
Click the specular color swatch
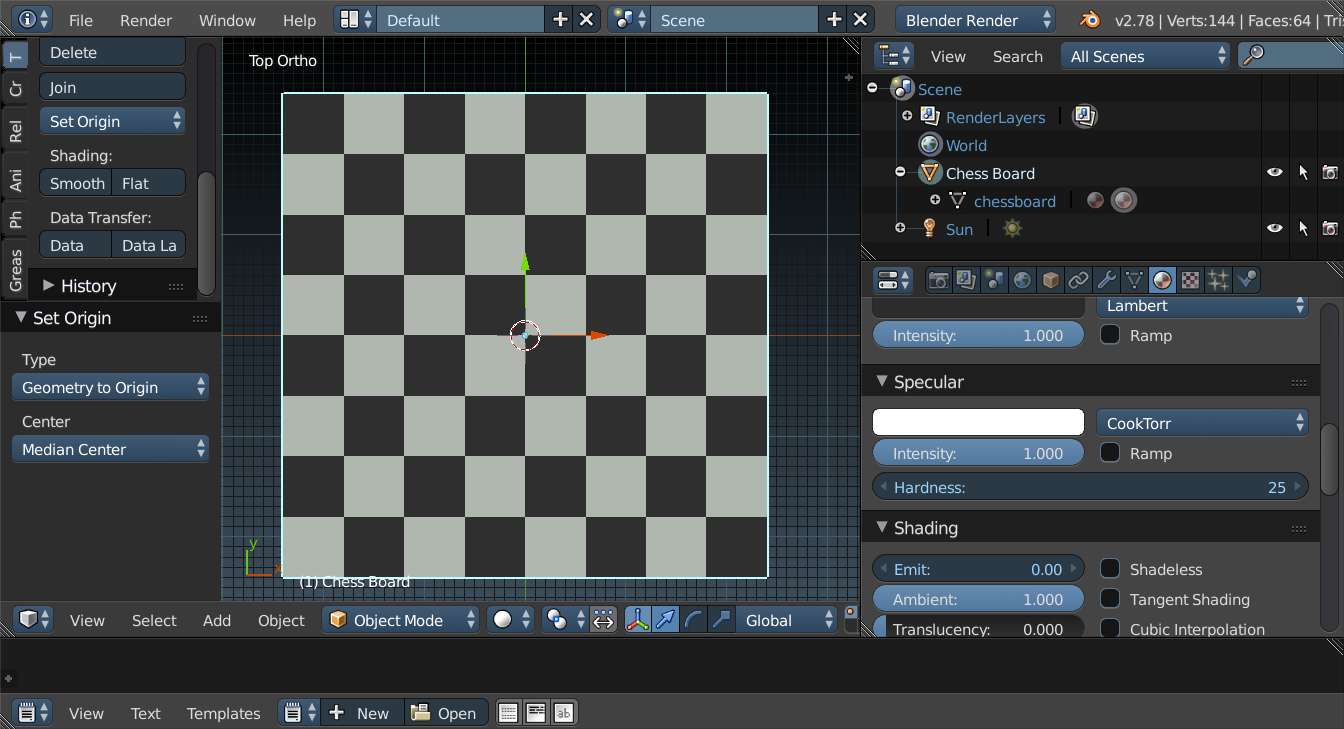coord(978,422)
